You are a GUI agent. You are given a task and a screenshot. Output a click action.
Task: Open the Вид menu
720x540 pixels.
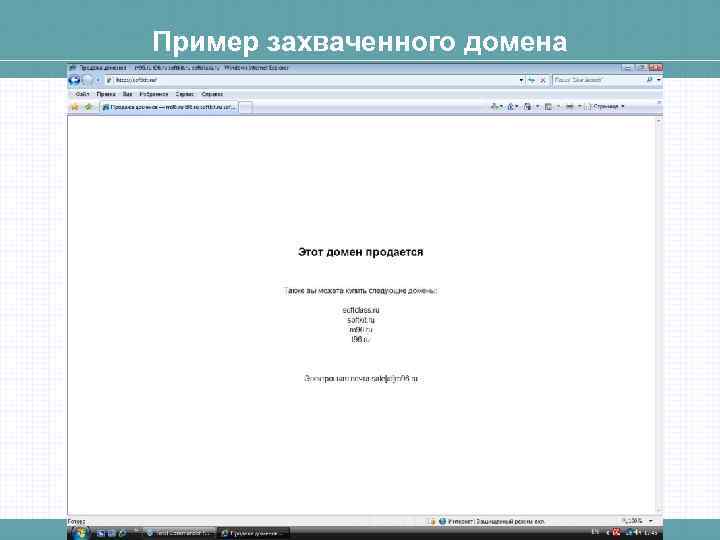tap(127, 94)
